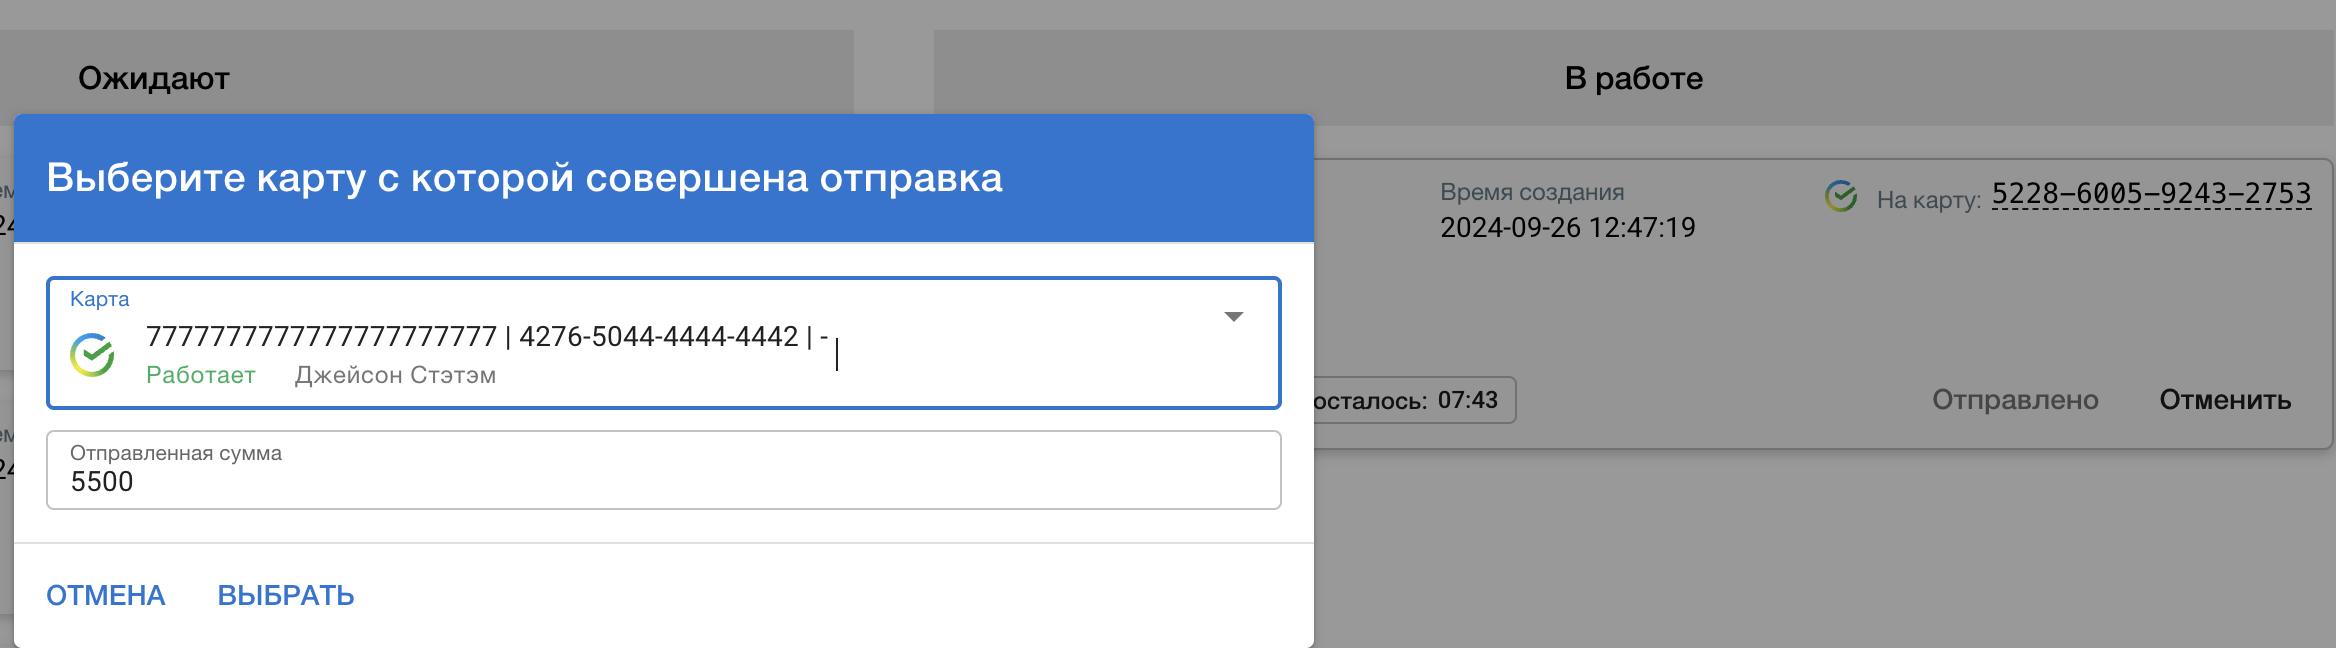Select the "В работе" column header
The height and width of the screenshot is (648, 2336).
click(x=1633, y=78)
